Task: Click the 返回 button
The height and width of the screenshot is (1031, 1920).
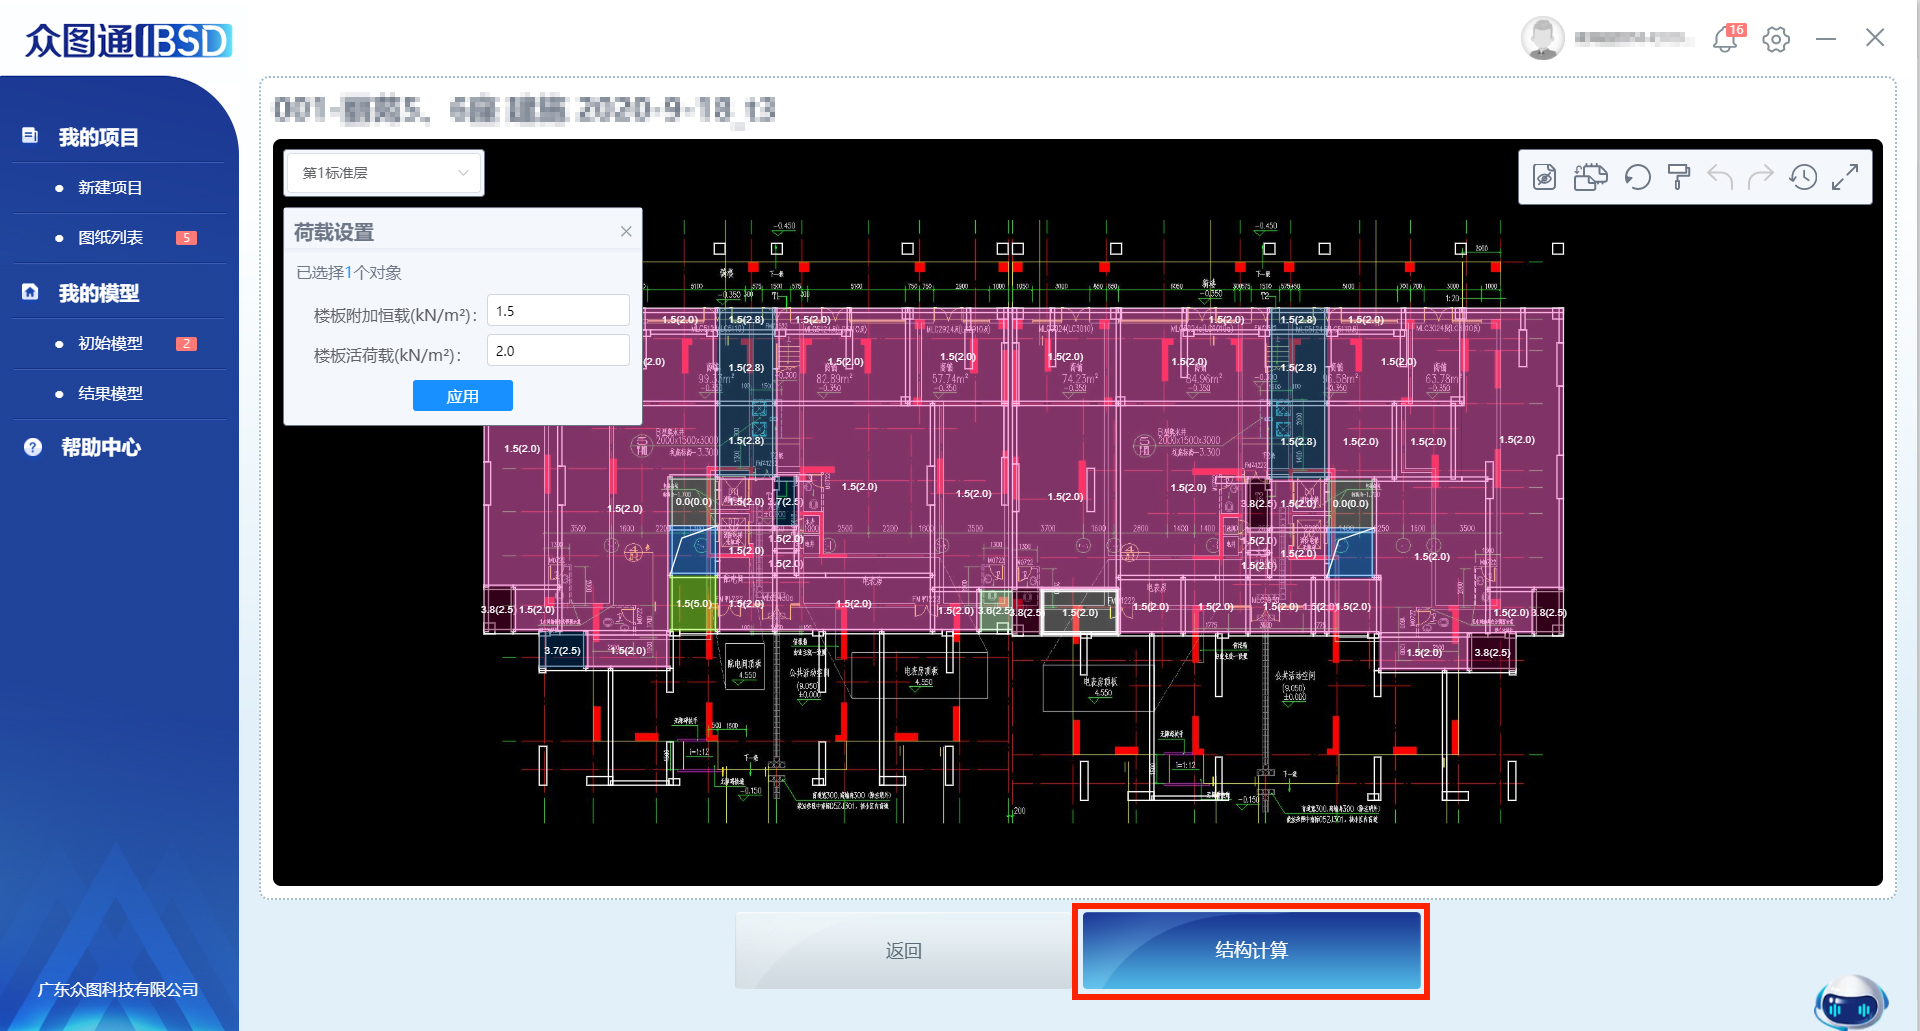Action: (x=903, y=950)
